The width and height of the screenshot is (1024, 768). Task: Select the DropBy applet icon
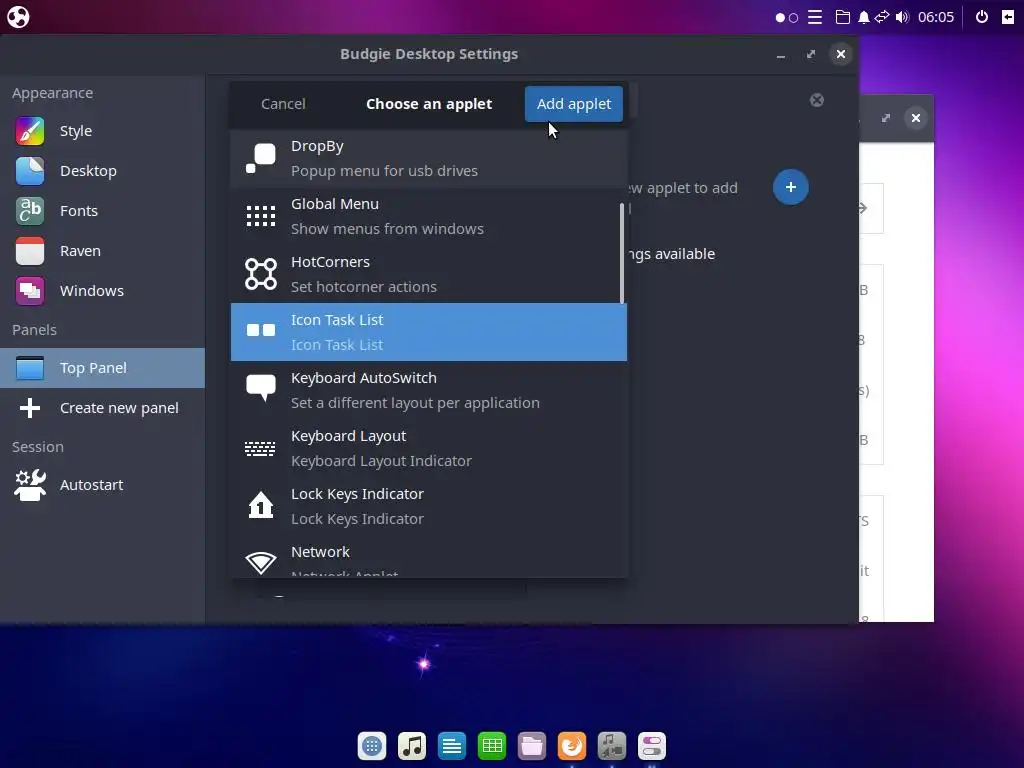coord(261,159)
